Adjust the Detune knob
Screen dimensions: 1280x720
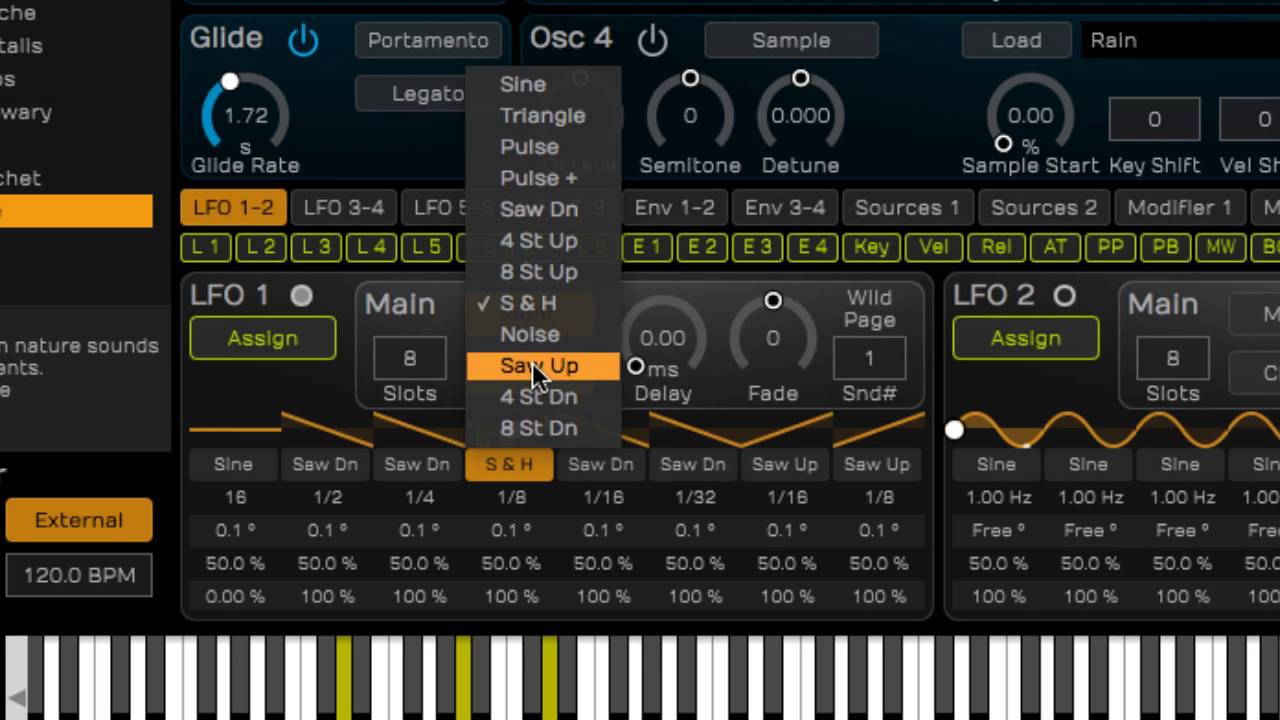[x=800, y=115]
